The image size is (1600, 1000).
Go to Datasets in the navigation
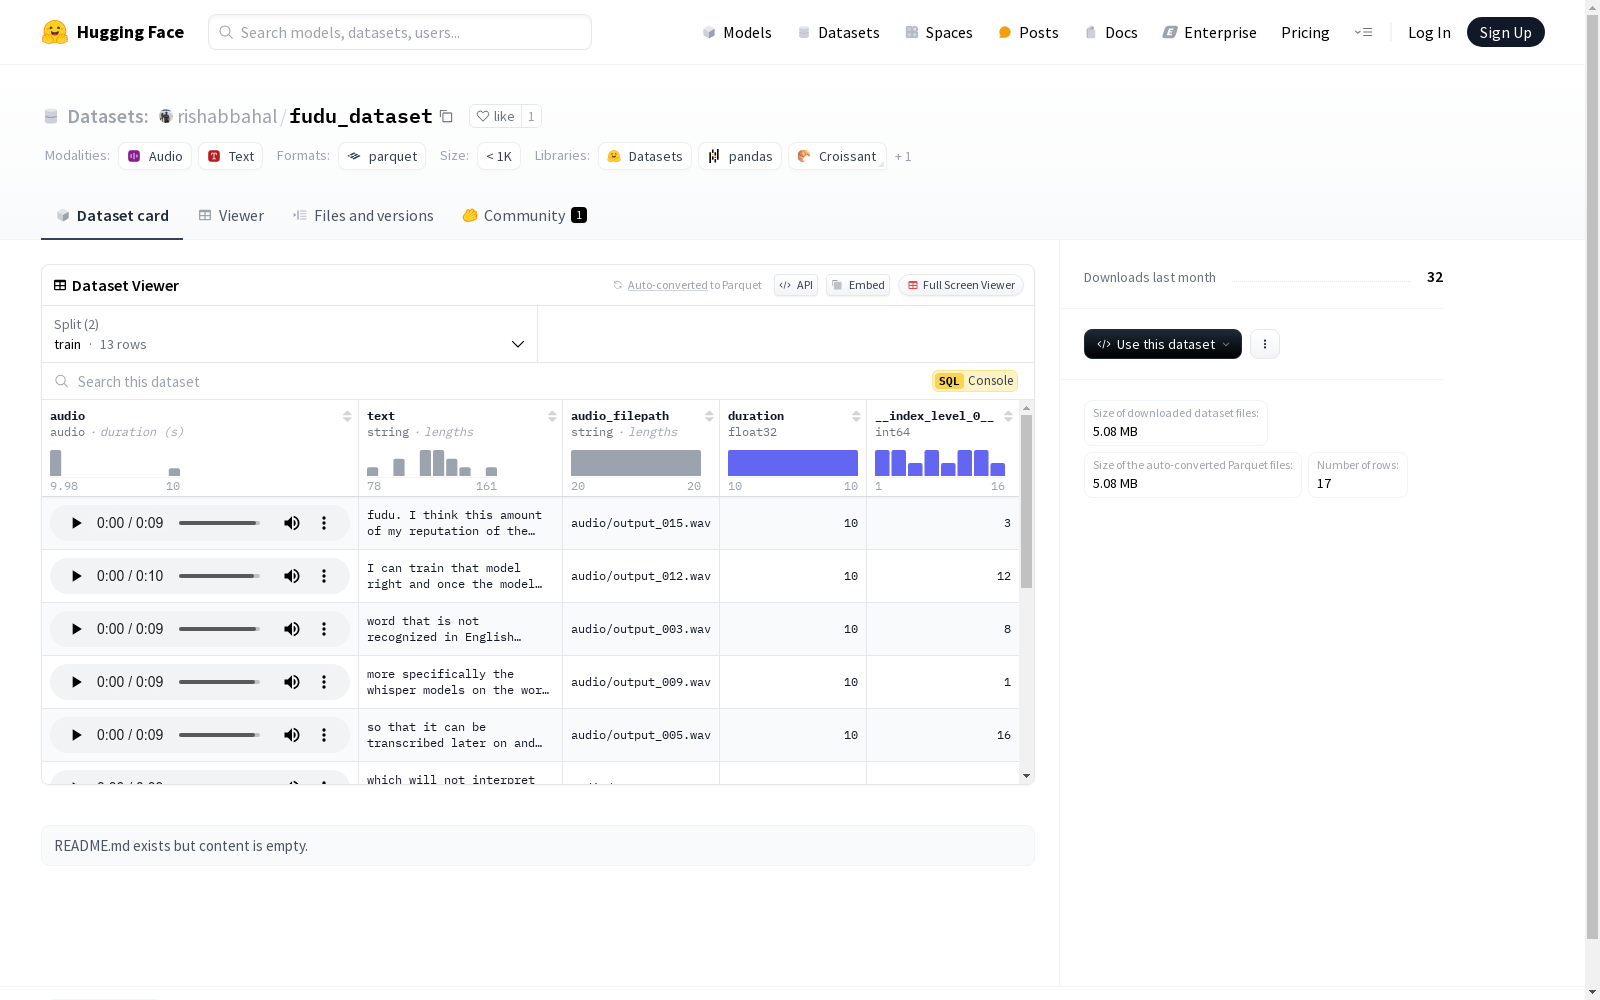tap(838, 32)
